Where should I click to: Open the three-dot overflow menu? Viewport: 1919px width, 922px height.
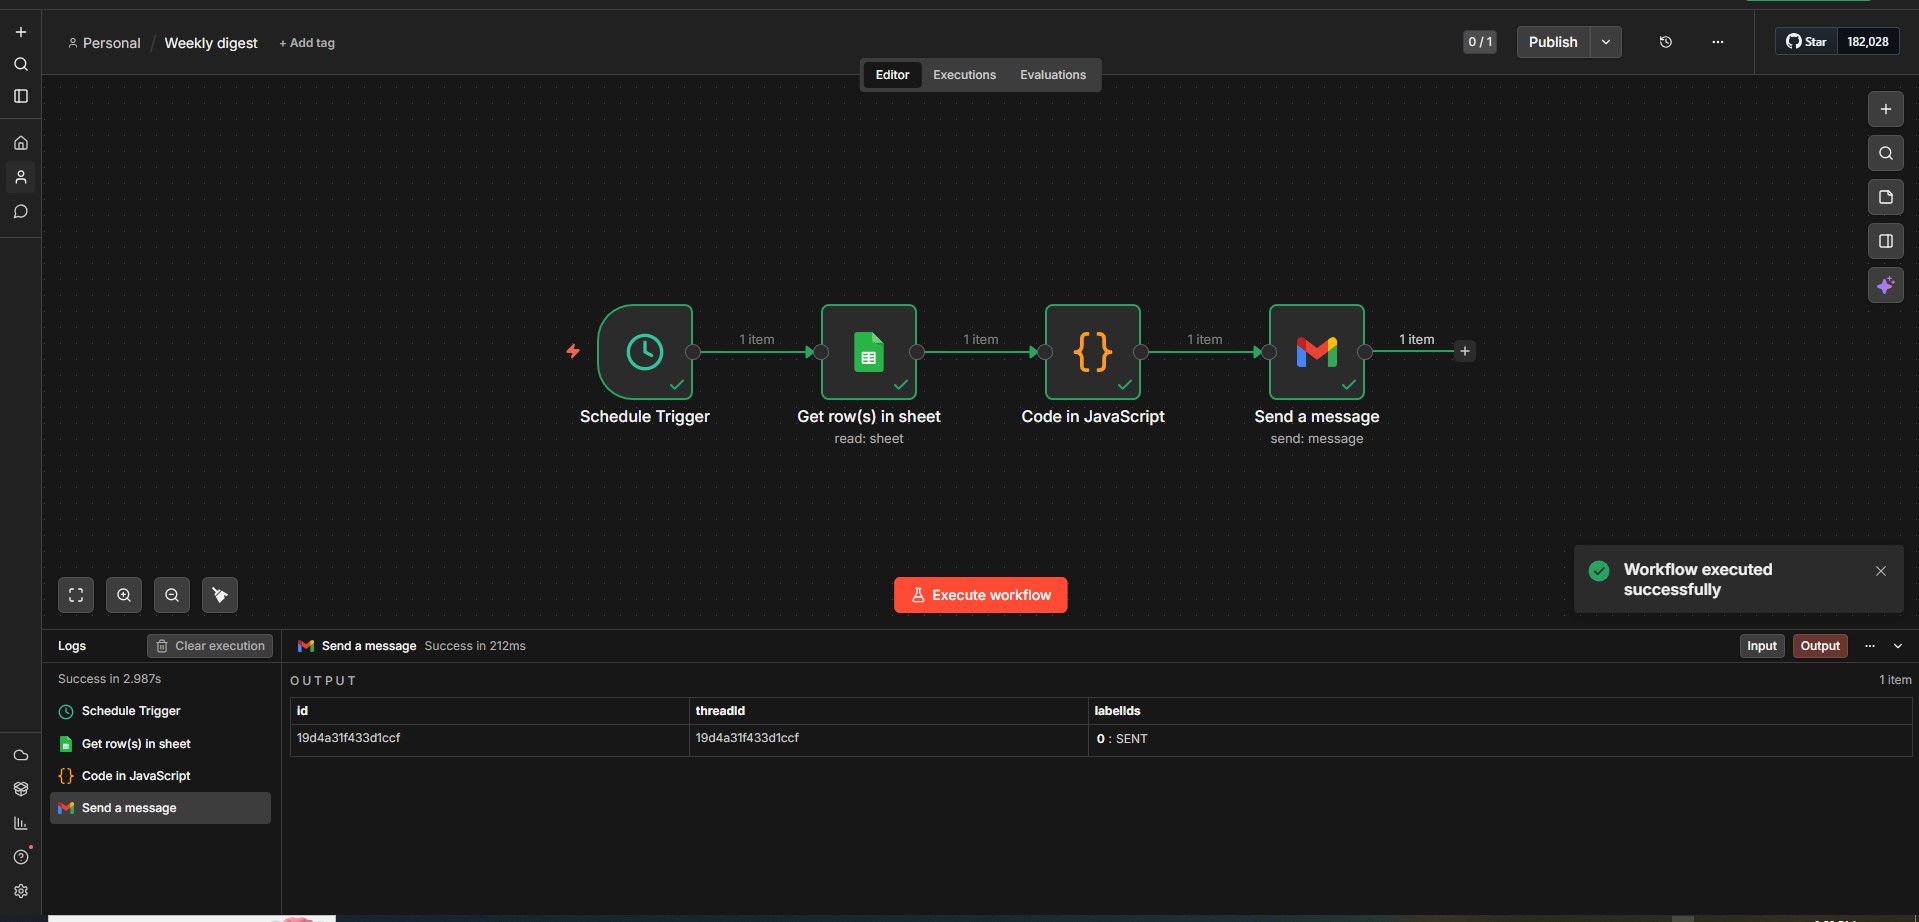click(1718, 42)
